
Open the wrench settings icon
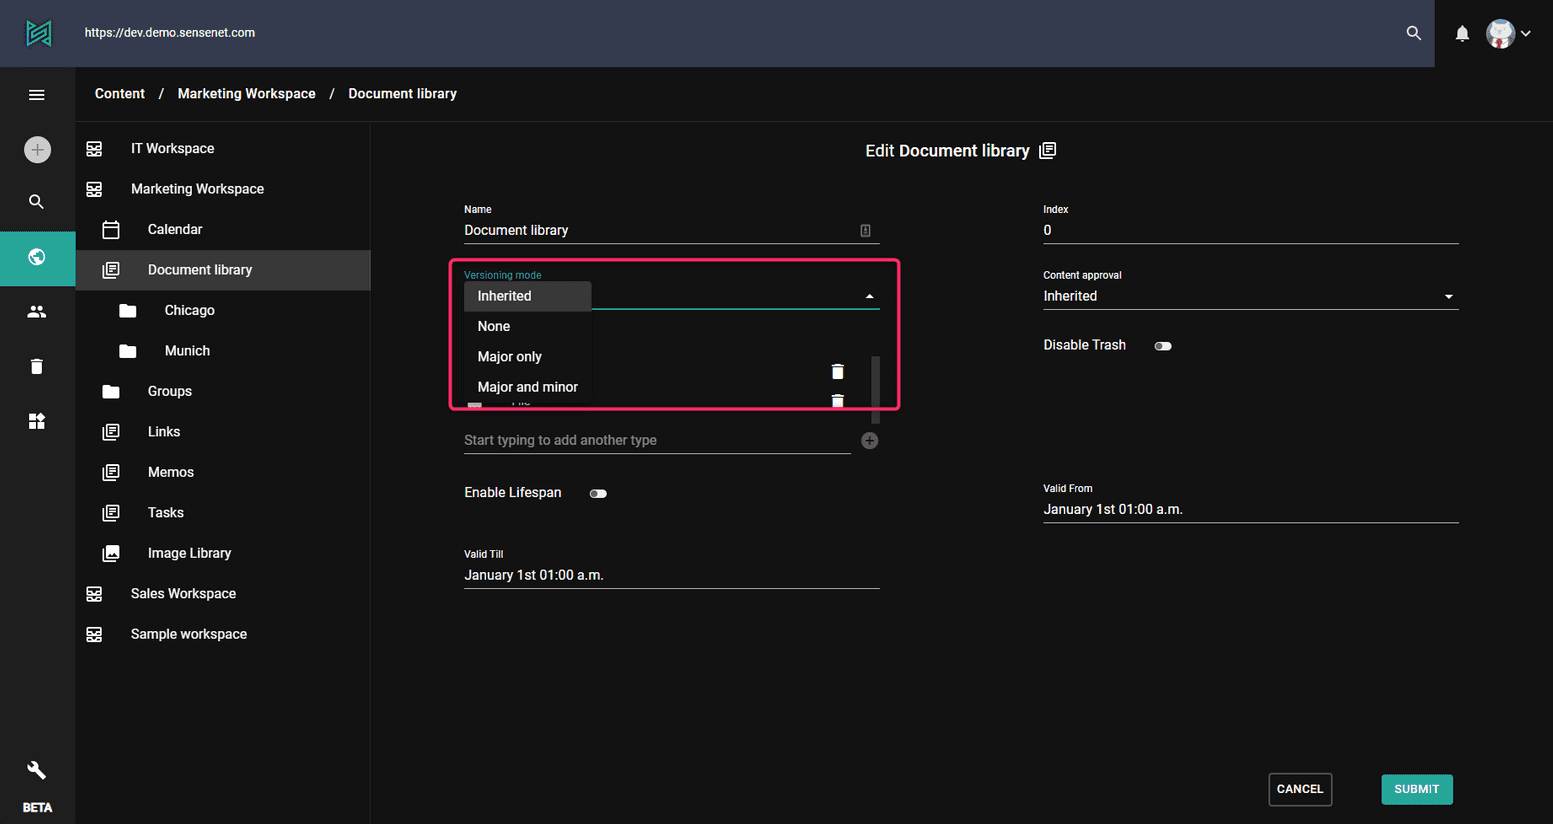(37, 770)
